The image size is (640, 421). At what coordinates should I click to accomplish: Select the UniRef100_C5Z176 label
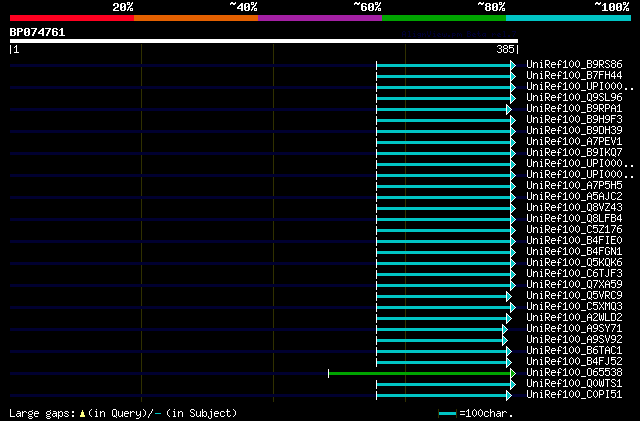pos(574,230)
